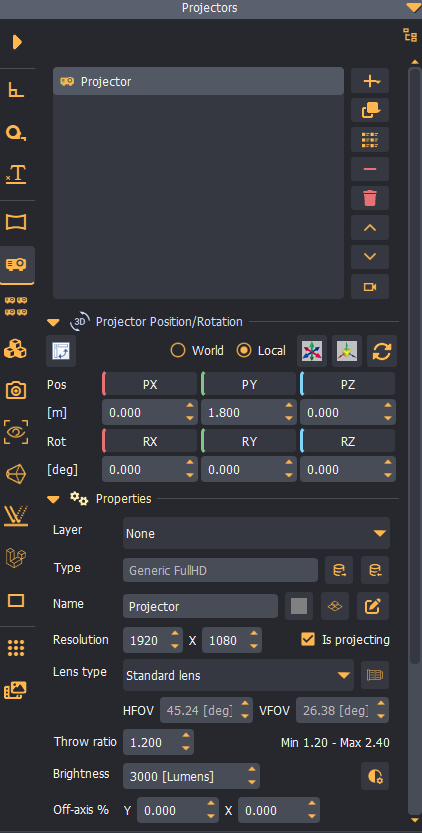Increase the Off-axis Y value stepper

click(x=210, y=804)
